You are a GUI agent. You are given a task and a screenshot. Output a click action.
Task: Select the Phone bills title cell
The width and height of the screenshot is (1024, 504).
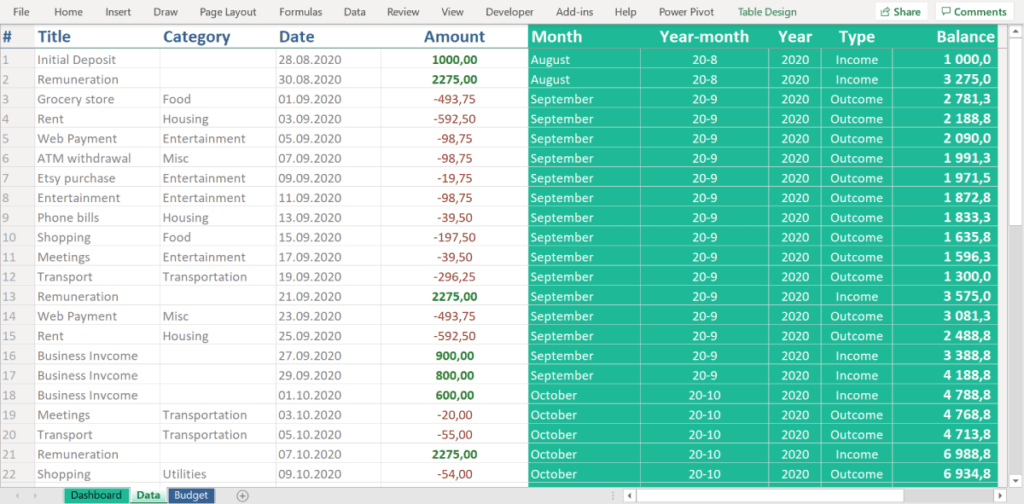point(97,217)
